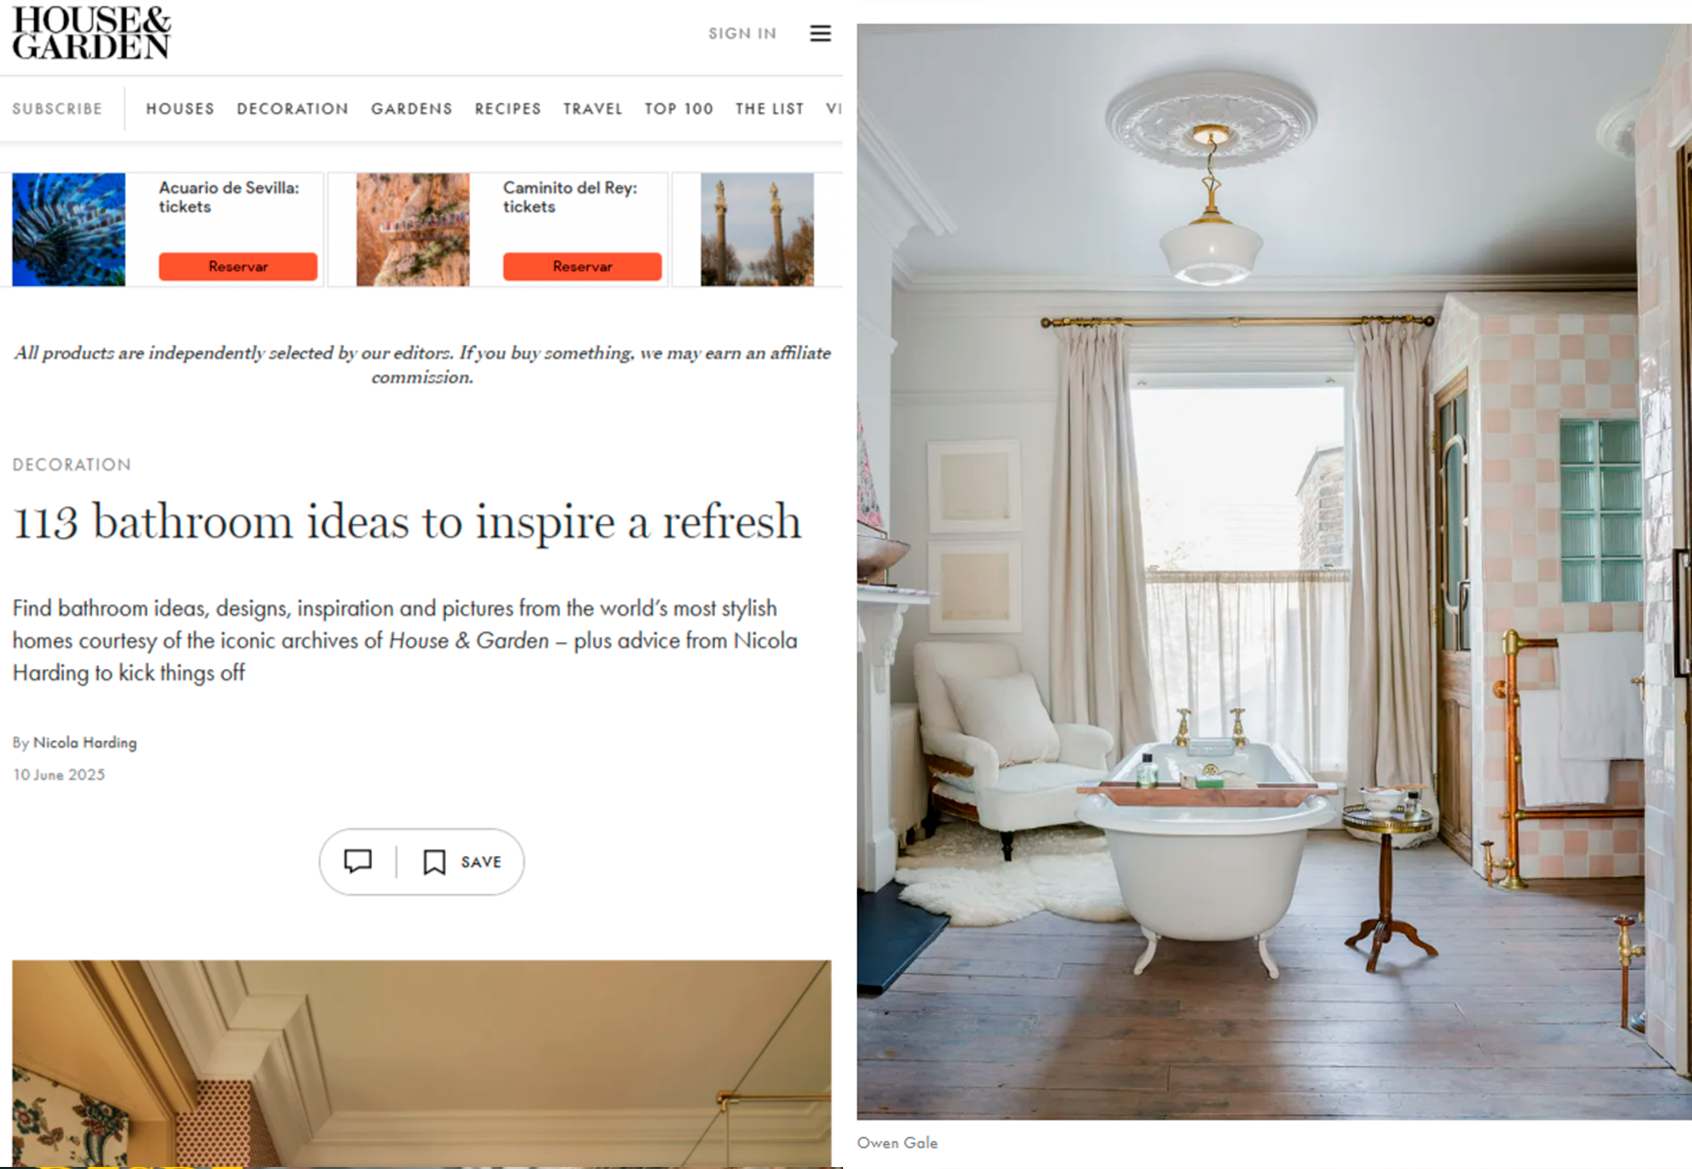The width and height of the screenshot is (1692, 1169).
Task: Click the House & Garden logo
Action: point(92,33)
